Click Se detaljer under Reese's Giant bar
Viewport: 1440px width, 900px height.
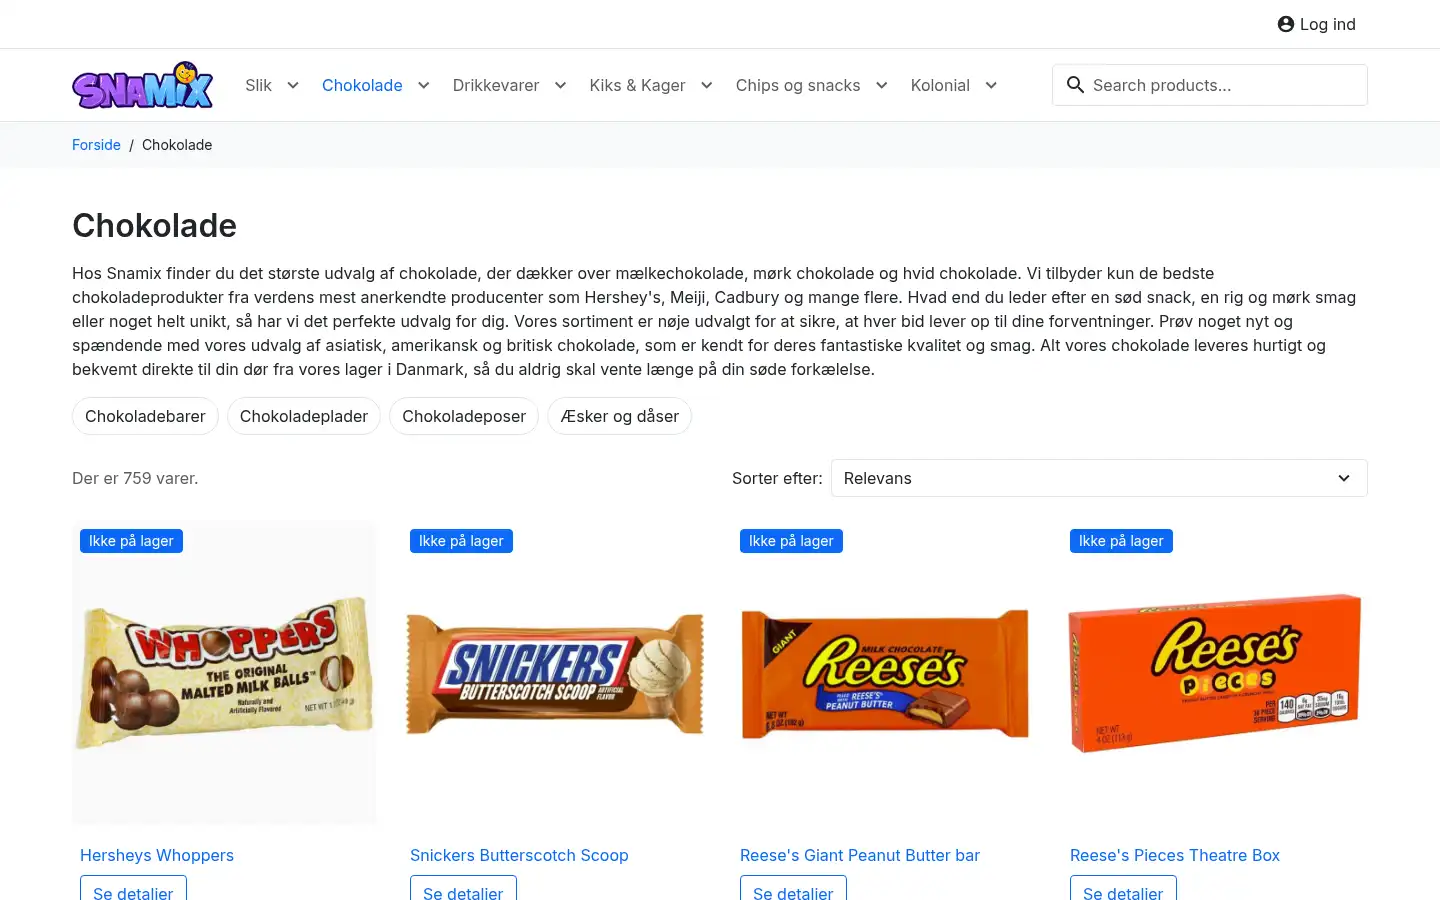coord(793,889)
